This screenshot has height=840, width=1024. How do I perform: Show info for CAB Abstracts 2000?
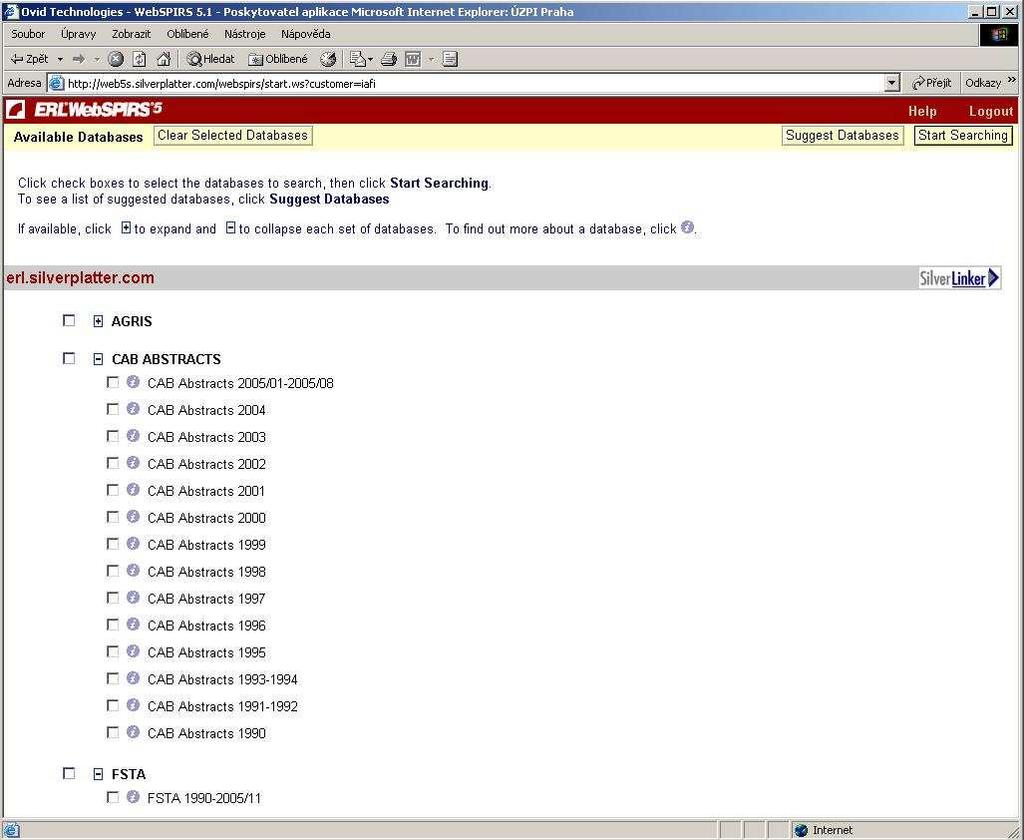(x=133, y=517)
